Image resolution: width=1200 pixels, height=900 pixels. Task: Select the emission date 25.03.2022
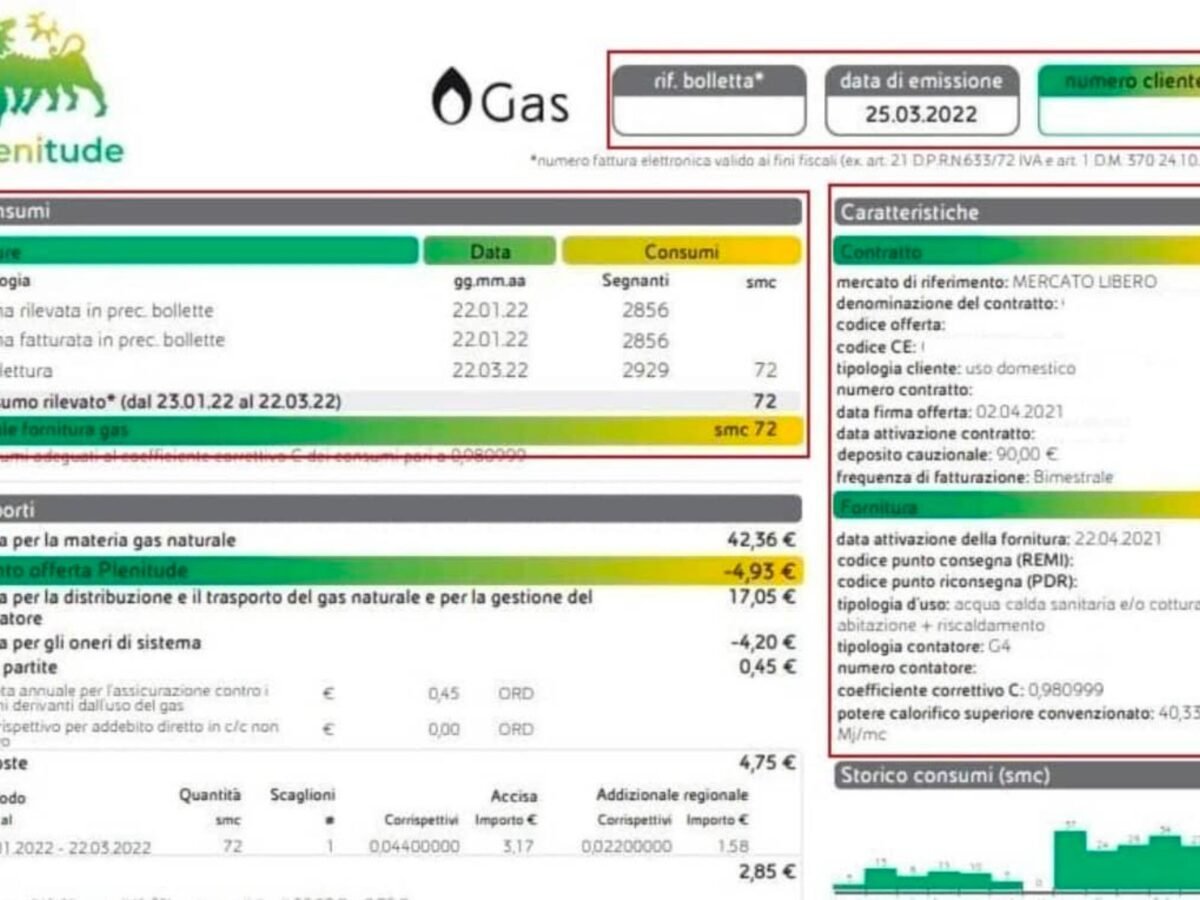pos(921,114)
